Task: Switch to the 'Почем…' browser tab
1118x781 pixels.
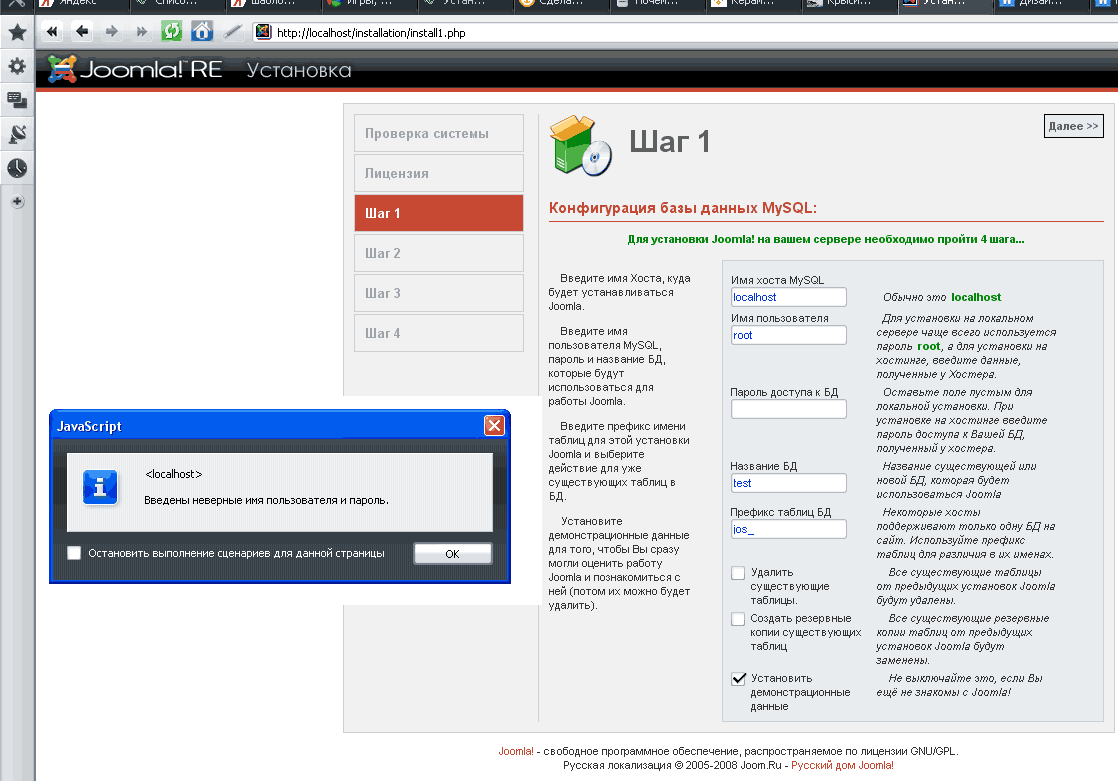Action: [658, 4]
